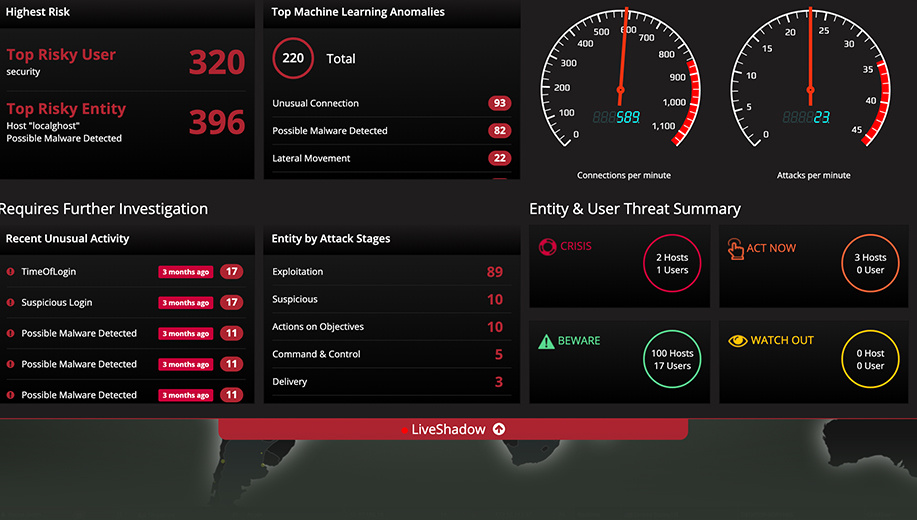
Task: Click the 100 Hosts 17 Users circle
Action: [x=672, y=359]
